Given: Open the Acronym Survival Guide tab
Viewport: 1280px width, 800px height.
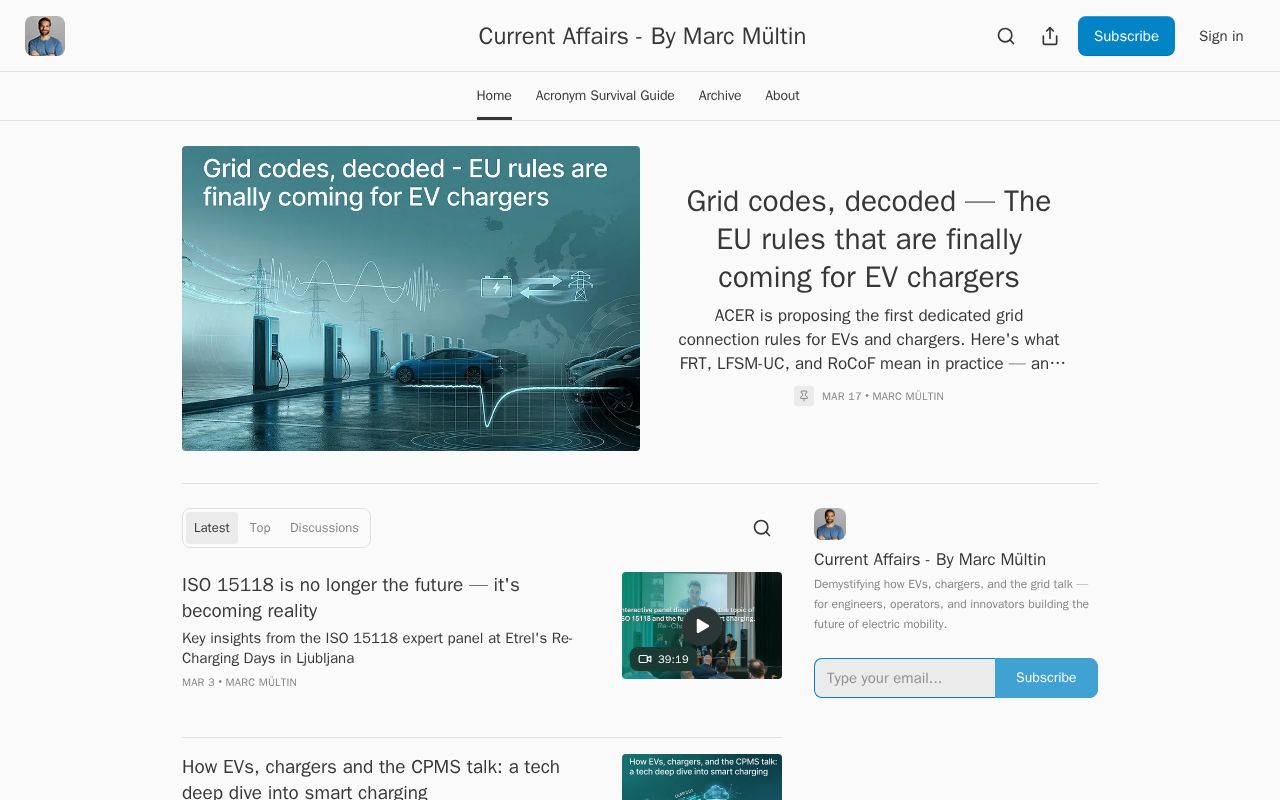Looking at the screenshot, I should pos(605,96).
